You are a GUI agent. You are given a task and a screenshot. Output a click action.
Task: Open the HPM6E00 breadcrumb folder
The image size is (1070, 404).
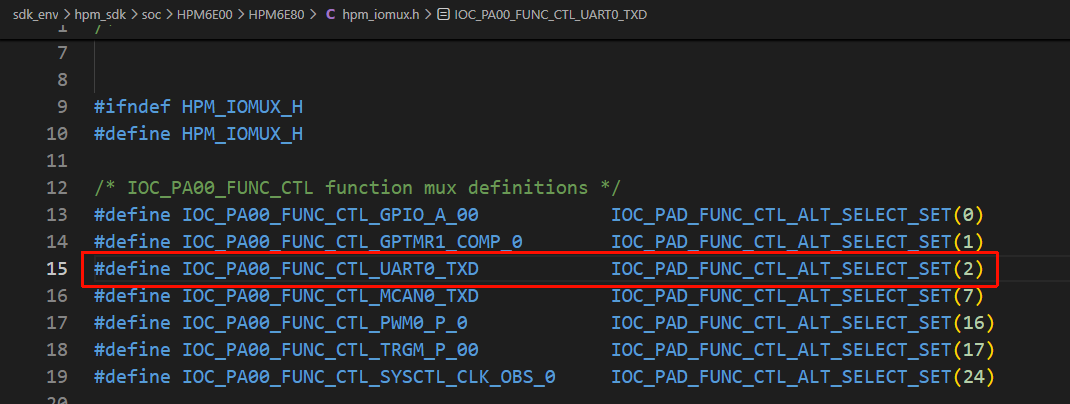pyautogui.click(x=204, y=14)
